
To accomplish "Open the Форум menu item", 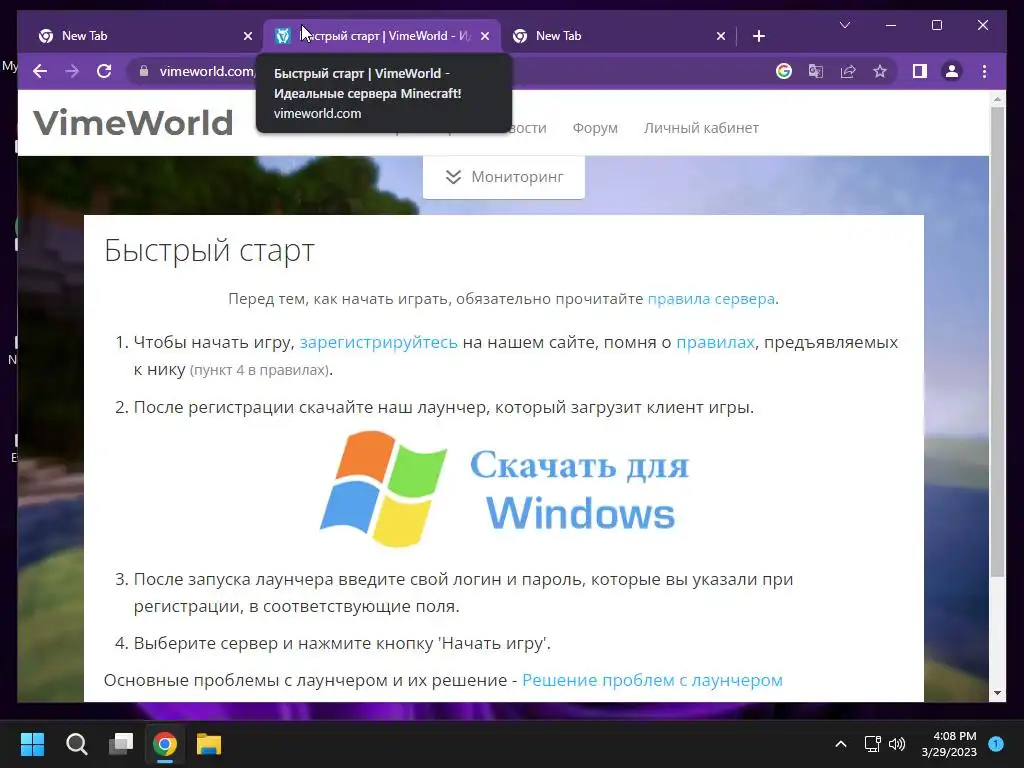I will click(595, 128).
